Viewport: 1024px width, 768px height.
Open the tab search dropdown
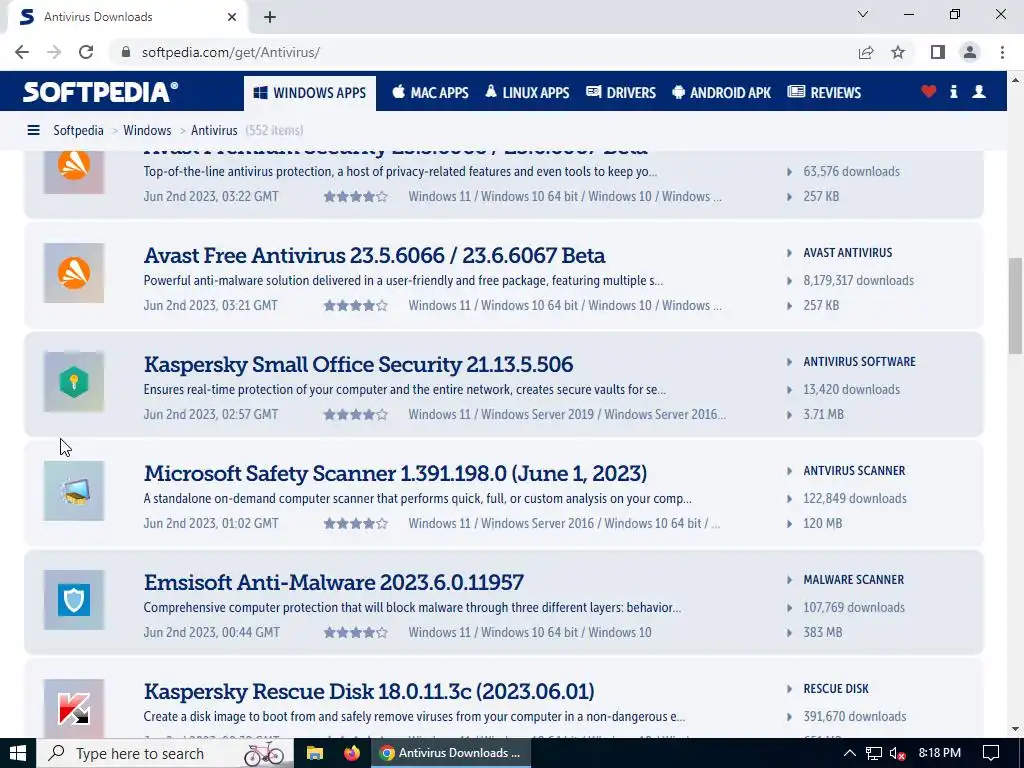tap(863, 14)
